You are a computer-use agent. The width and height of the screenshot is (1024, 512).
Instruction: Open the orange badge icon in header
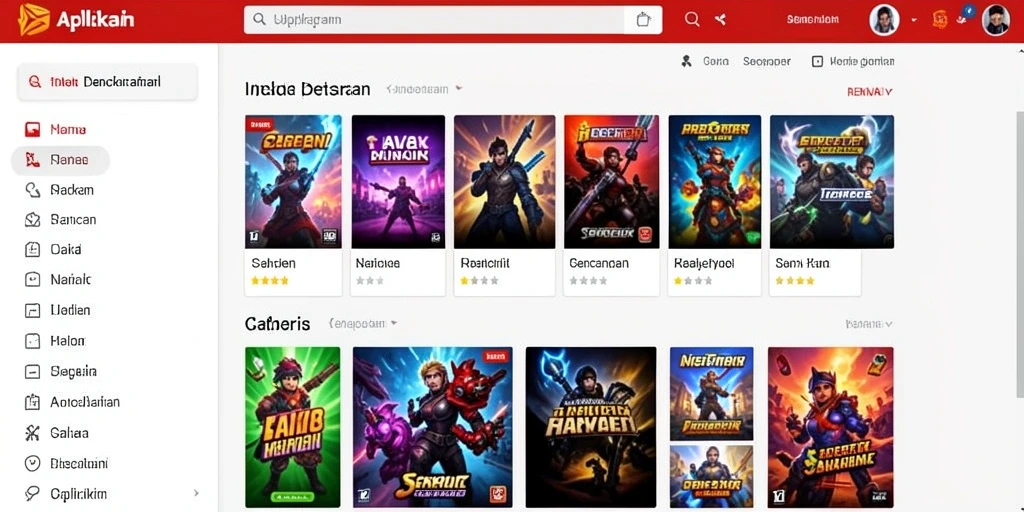(940, 20)
